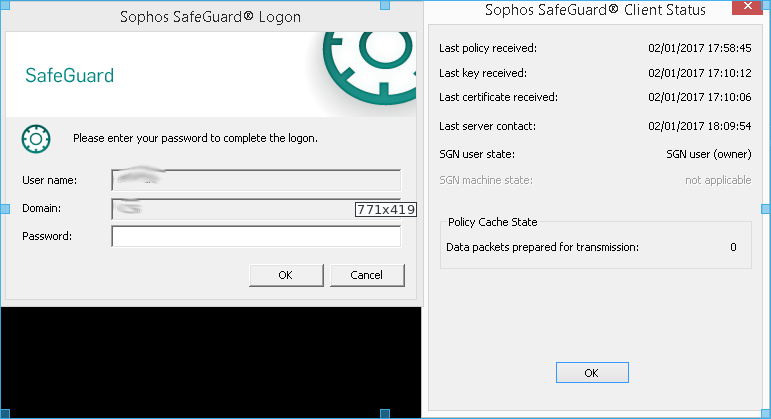Screen dimensions: 771x419
Task: Click the 'Domain:' label
Action: [41, 209]
